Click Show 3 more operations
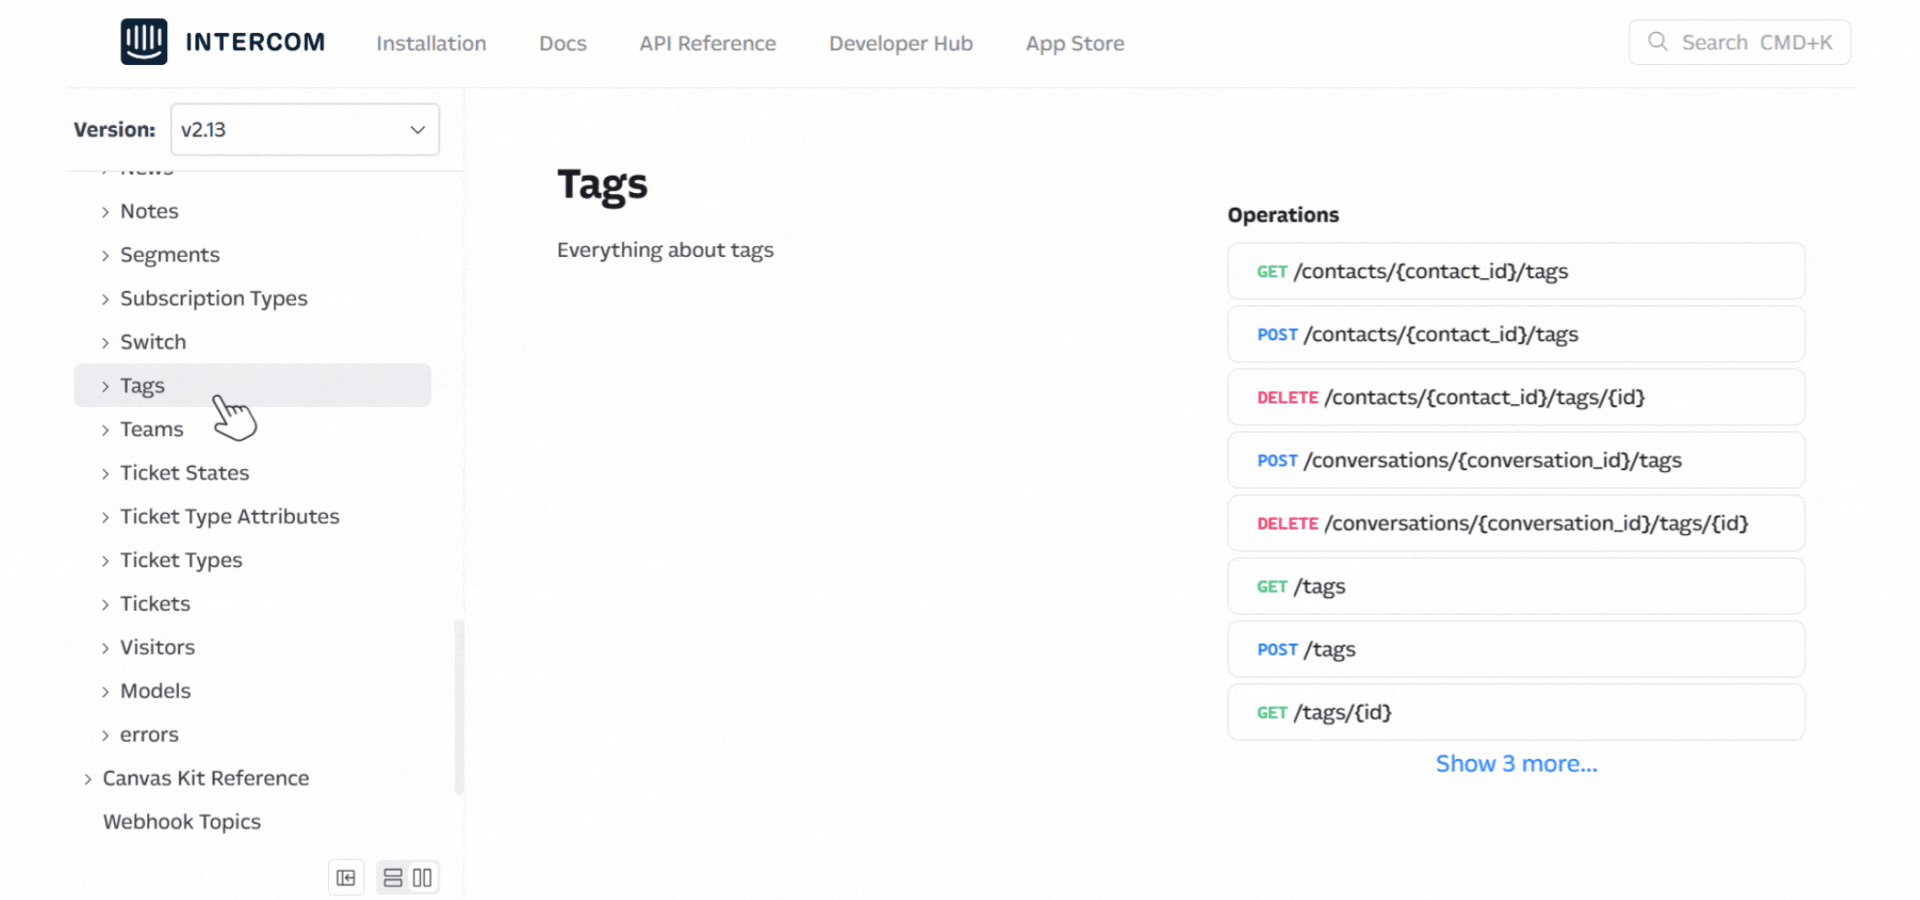 [x=1516, y=764]
